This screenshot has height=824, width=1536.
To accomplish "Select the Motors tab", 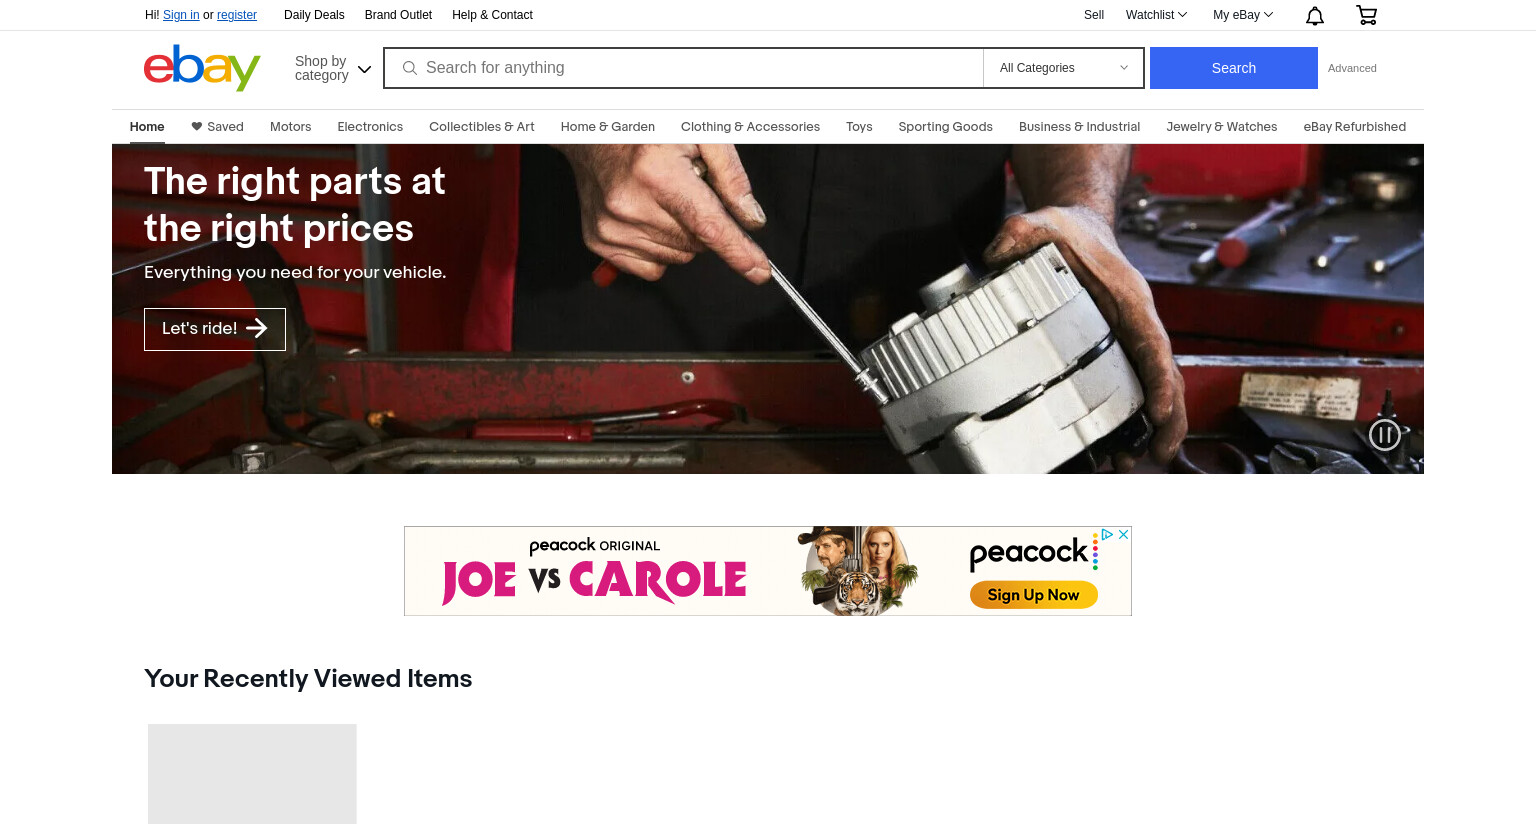I will click(290, 127).
